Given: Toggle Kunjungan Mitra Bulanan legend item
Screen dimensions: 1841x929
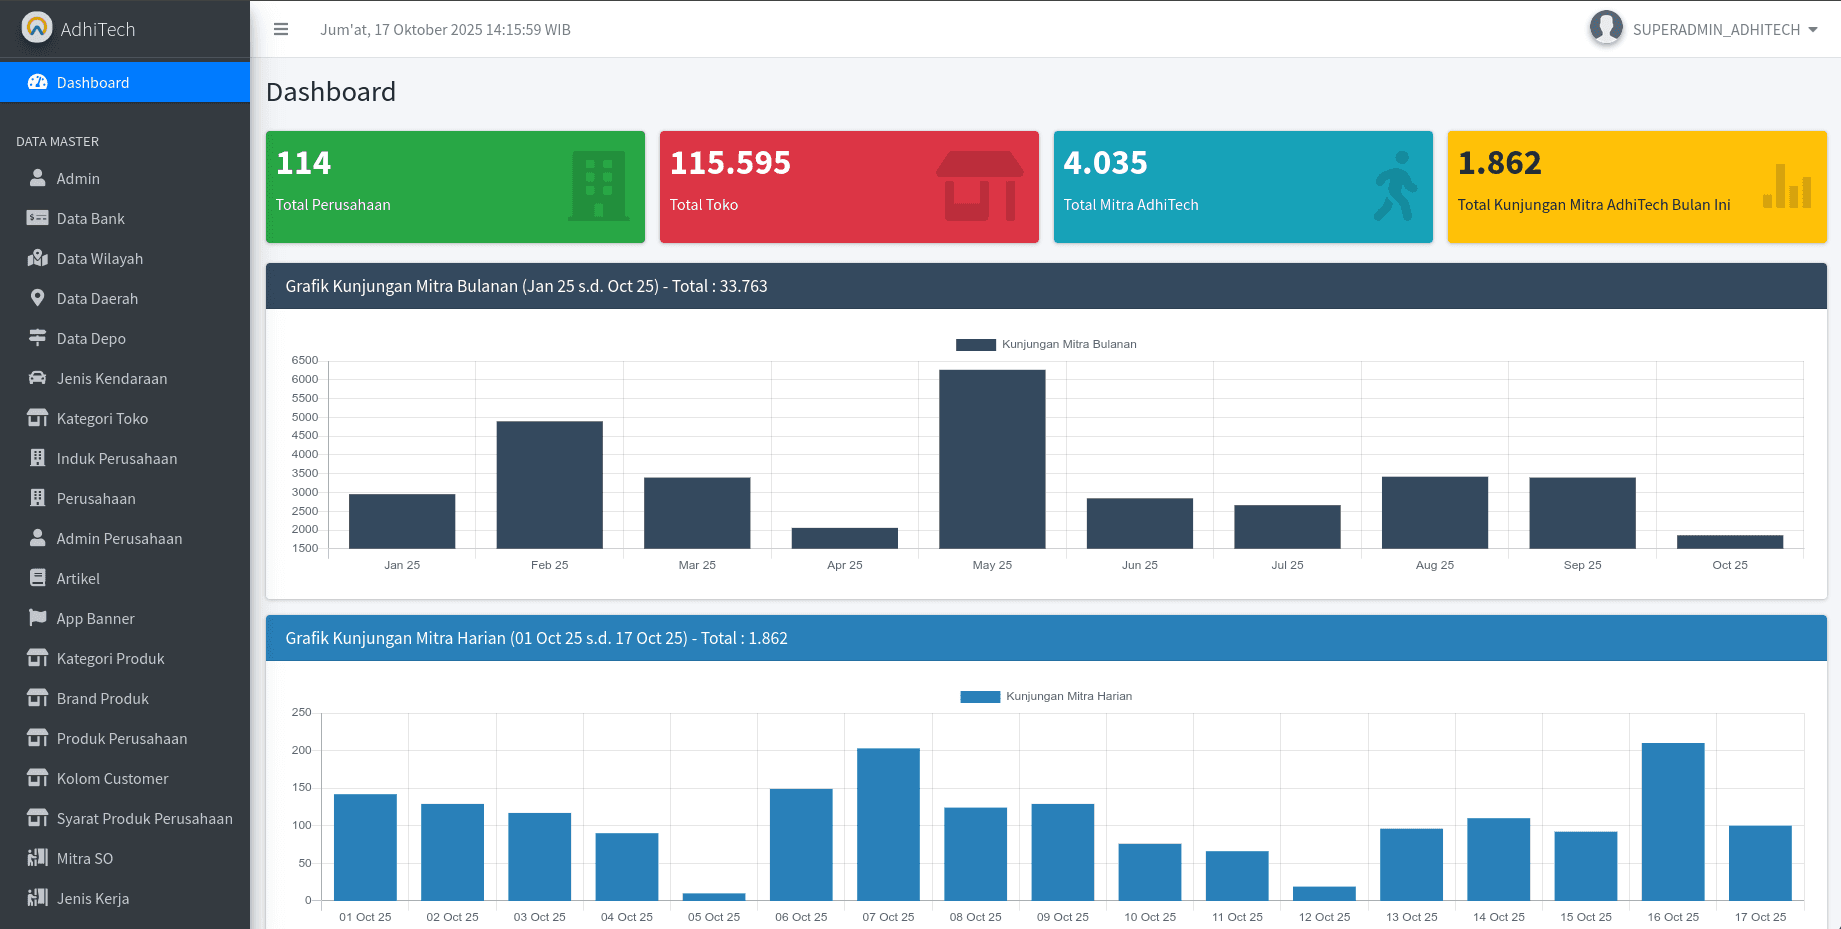Looking at the screenshot, I should tap(1046, 344).
